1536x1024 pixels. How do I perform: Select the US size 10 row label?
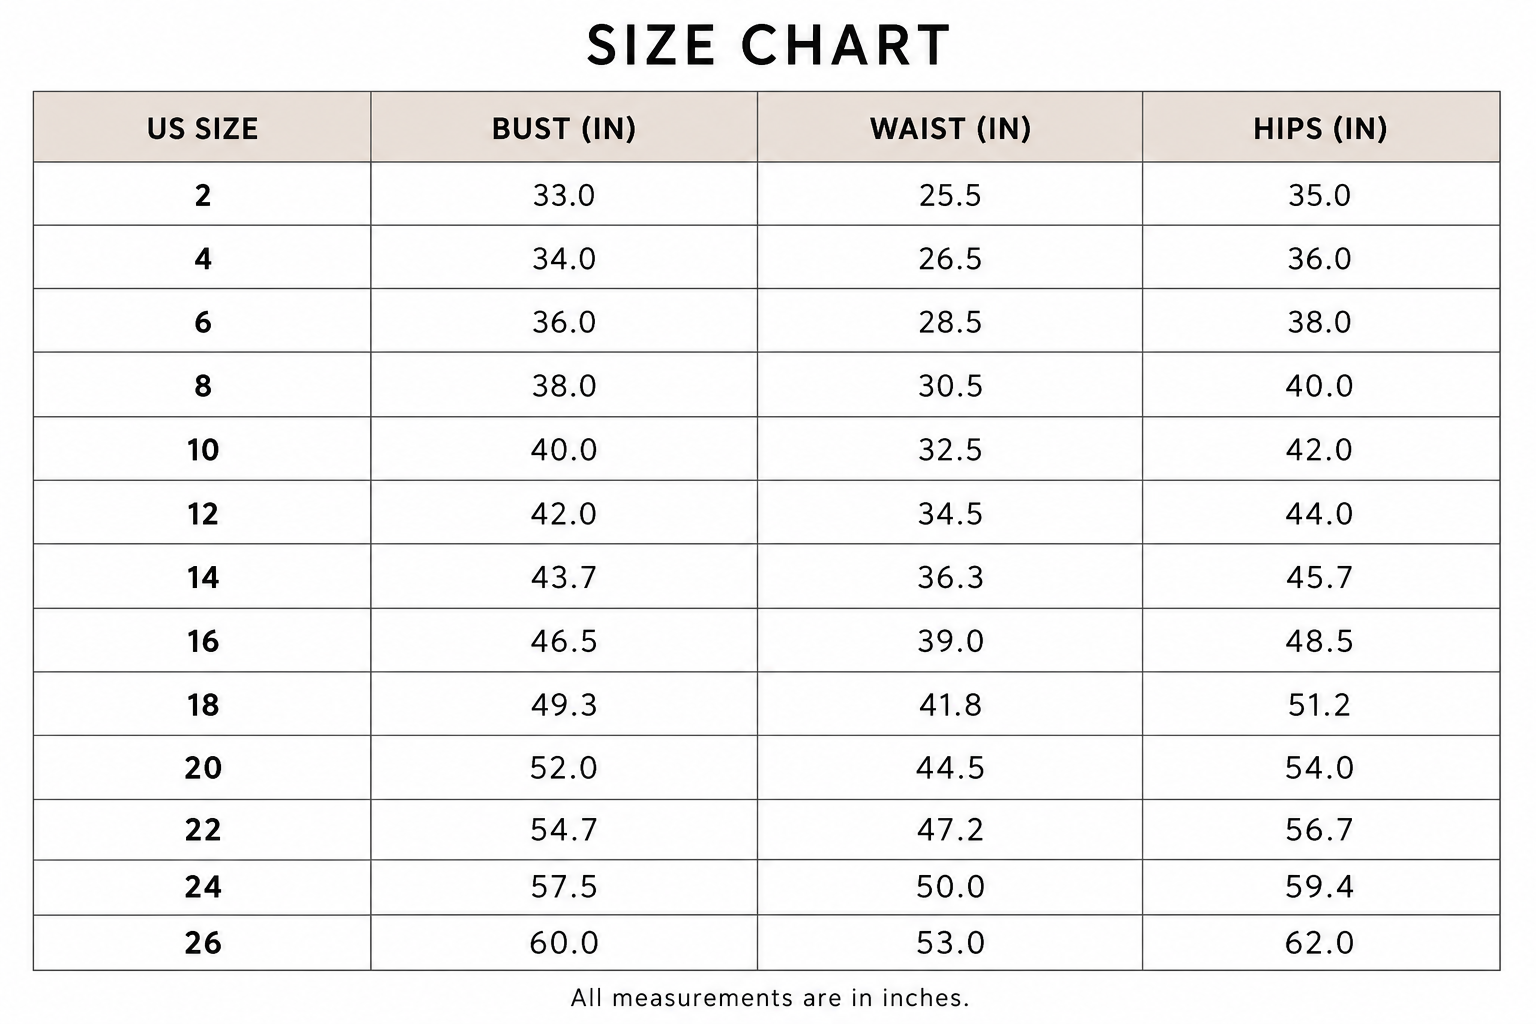(x=203, y=450)
